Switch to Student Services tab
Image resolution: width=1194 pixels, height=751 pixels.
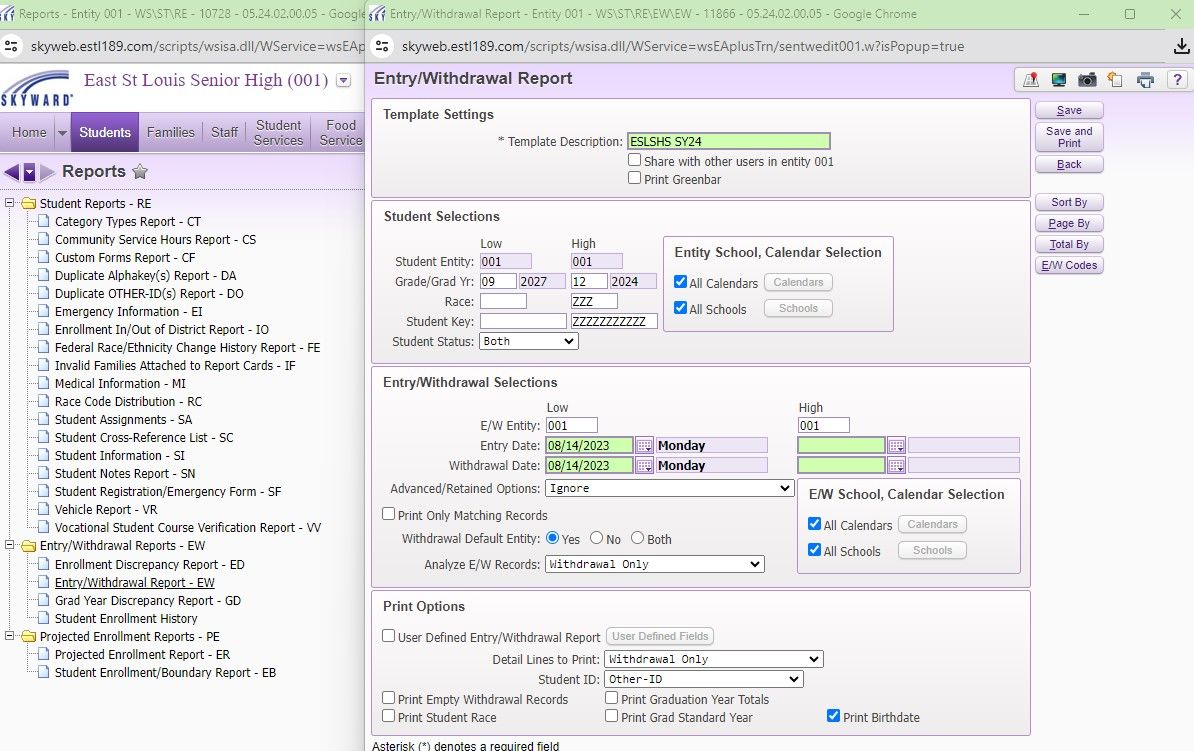pyautogui.click(x=278, y=132)
